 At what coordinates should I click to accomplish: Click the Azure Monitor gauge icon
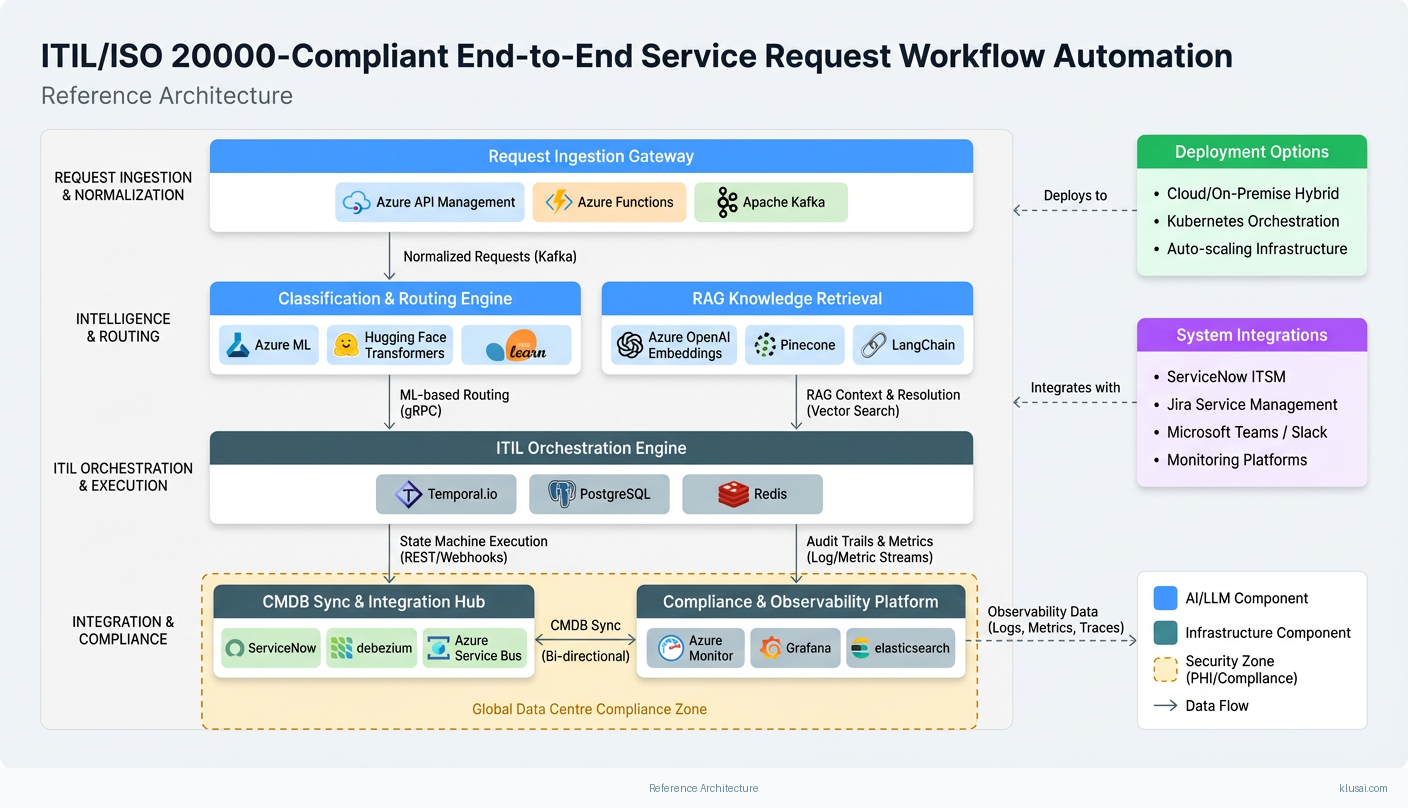pyautogui.click(x=670, y=648)
